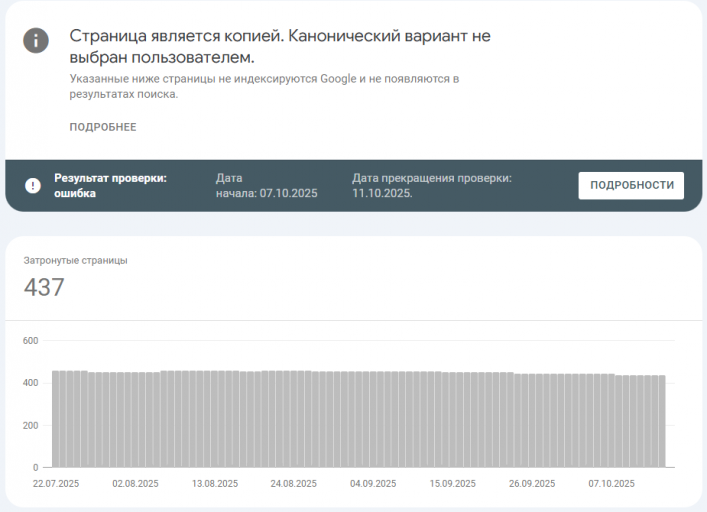Screen dimensions: 707x512
Task: Click the 'Дата начала: 07.10.2025' text
Action: tap(266, 185)
